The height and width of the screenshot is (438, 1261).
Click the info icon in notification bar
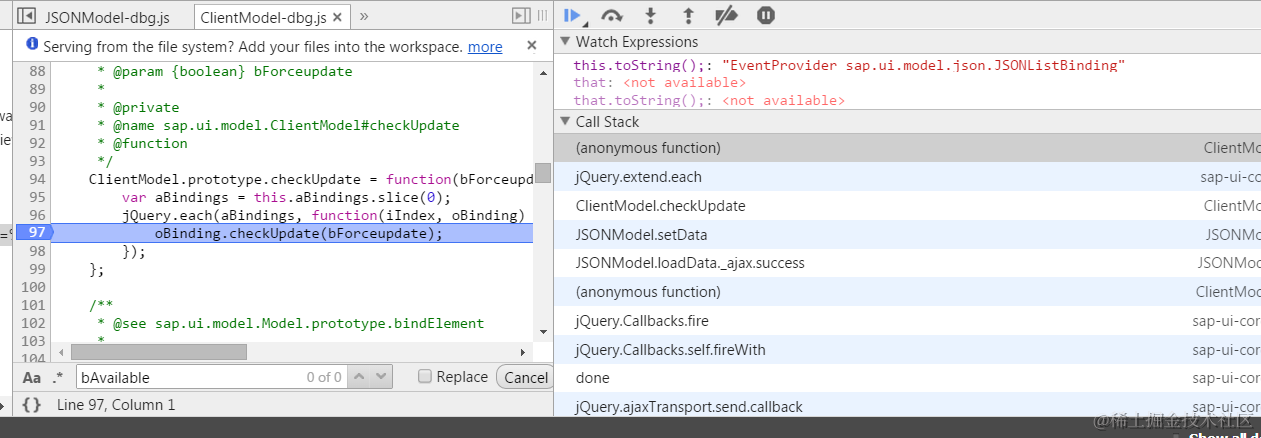coord(32,45)
